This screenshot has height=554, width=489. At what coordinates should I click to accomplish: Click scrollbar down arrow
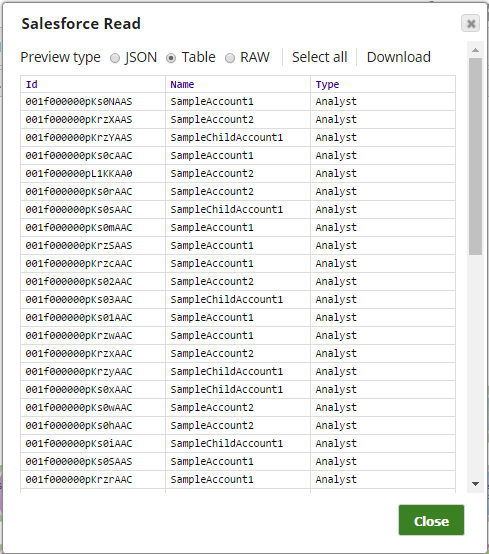pos(475,484)
